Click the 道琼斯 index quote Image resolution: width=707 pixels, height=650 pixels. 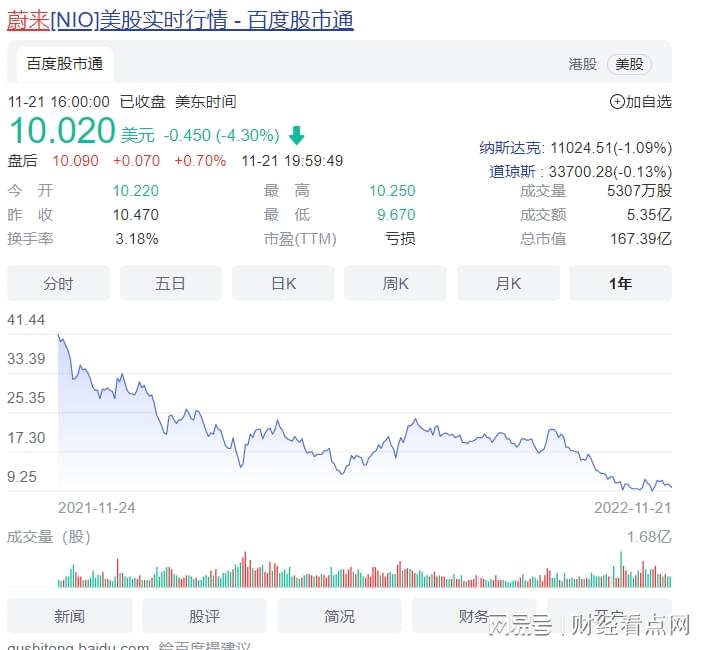(580, 172)
